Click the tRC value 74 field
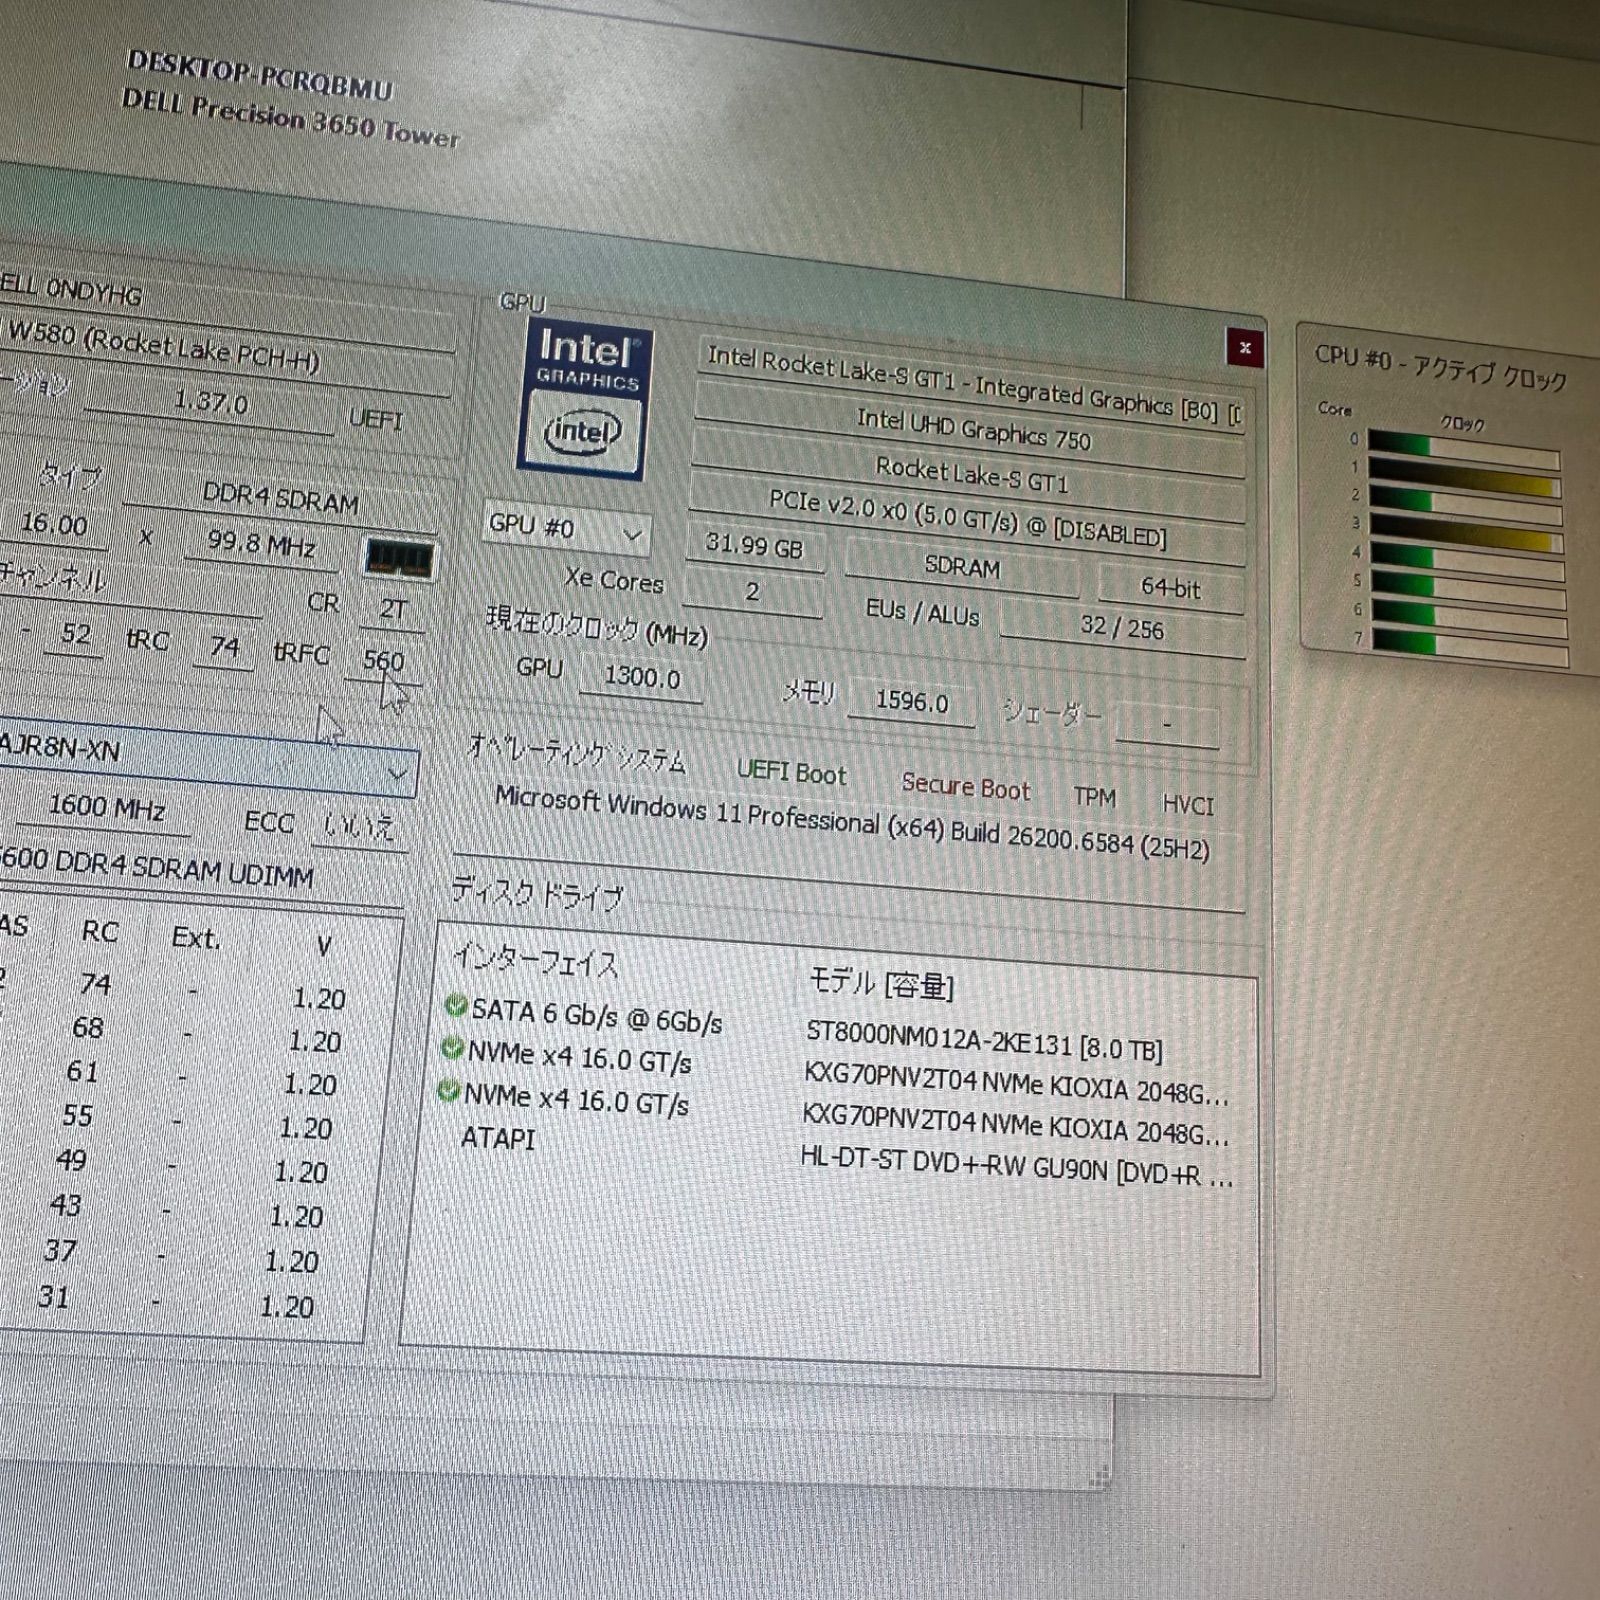 pyautogui.click(x=225, y=647)
